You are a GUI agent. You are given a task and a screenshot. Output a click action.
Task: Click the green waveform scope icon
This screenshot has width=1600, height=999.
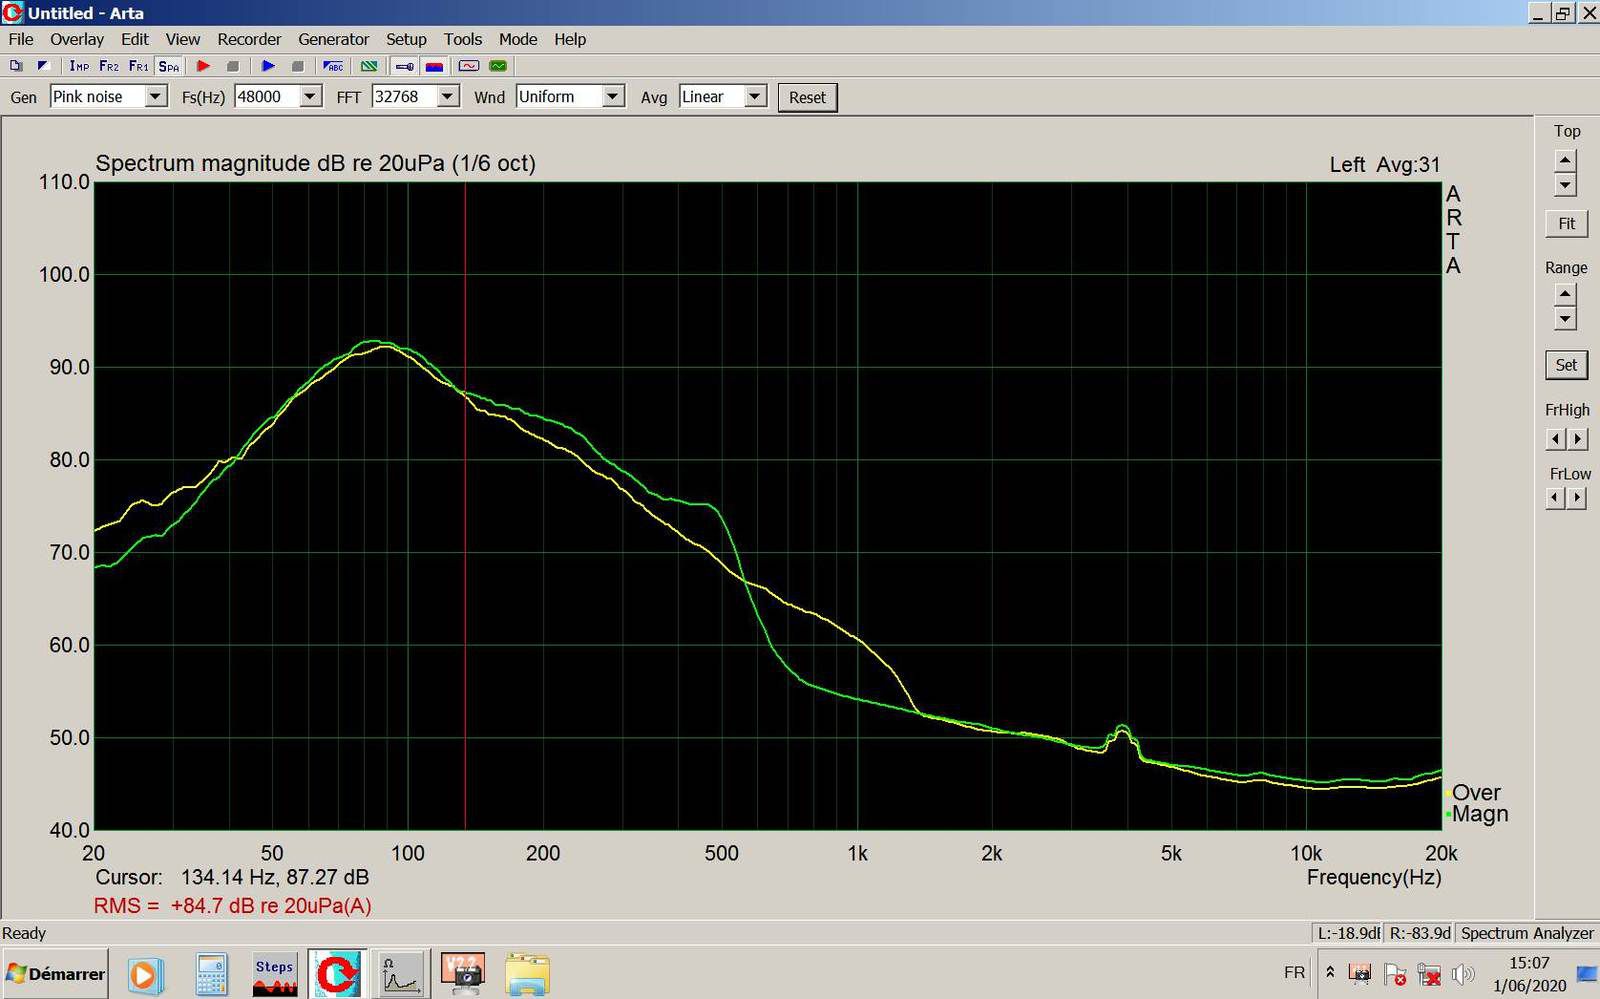[x=498, y=66]
